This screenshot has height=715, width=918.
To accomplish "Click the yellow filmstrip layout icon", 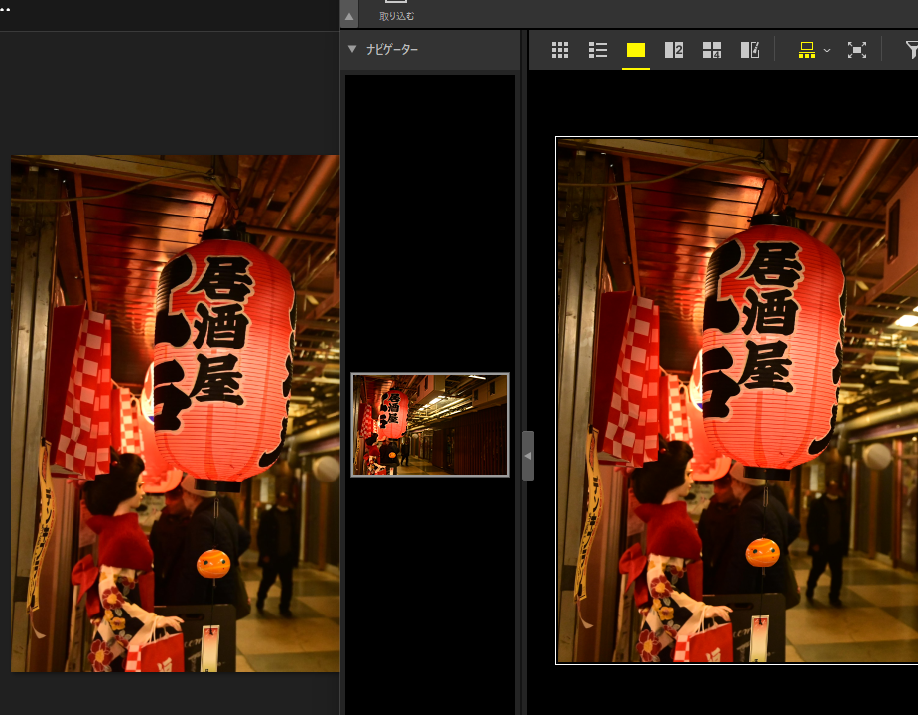I will (807, 50).
